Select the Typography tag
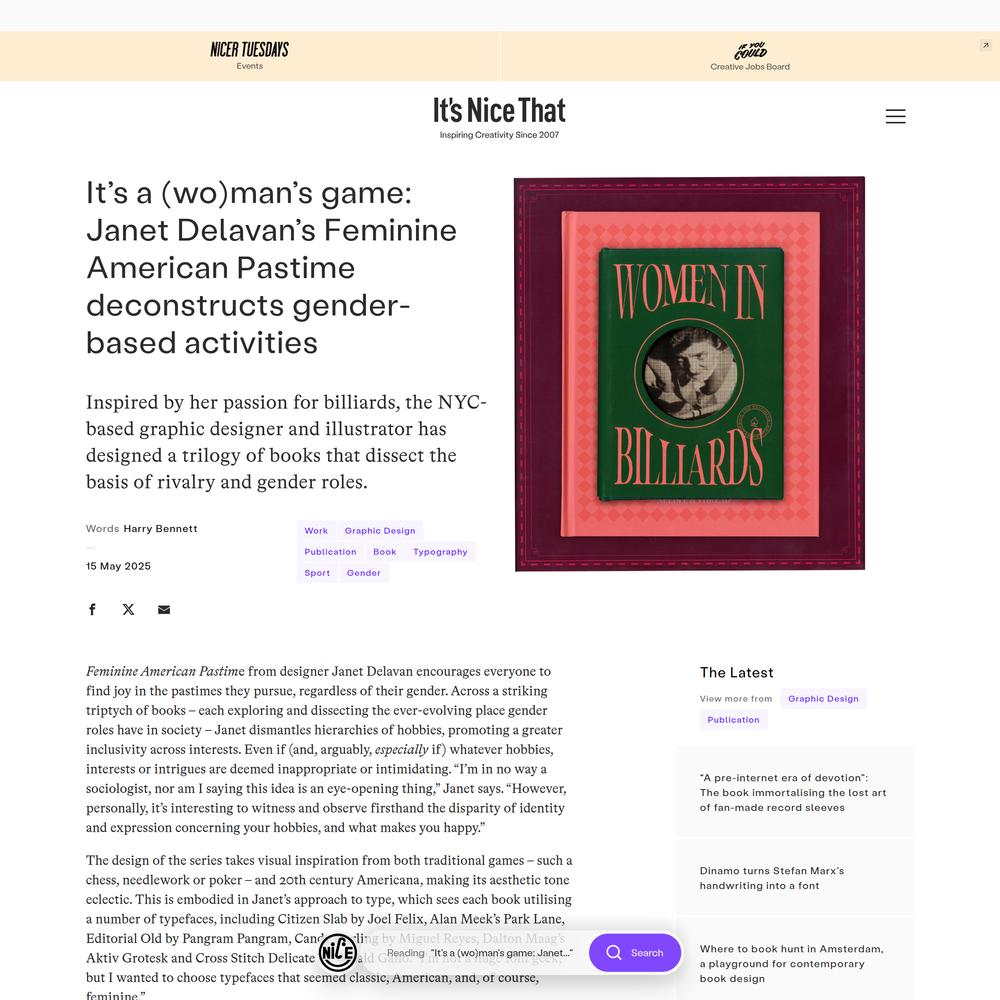Screen dimensions: 1000x1000 coord(440,552)
